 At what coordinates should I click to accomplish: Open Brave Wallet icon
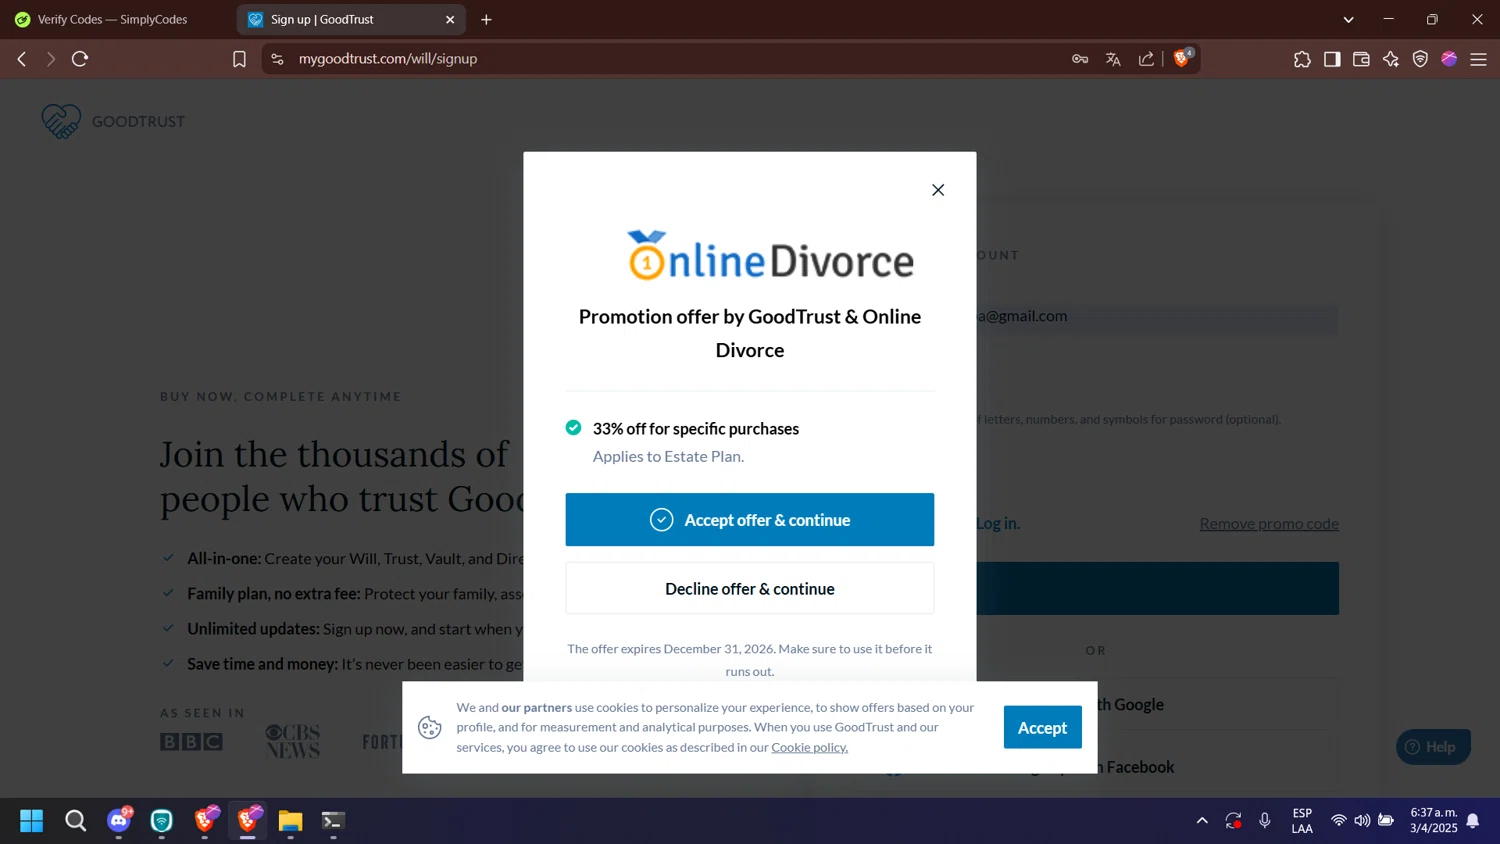(1361, 59)
